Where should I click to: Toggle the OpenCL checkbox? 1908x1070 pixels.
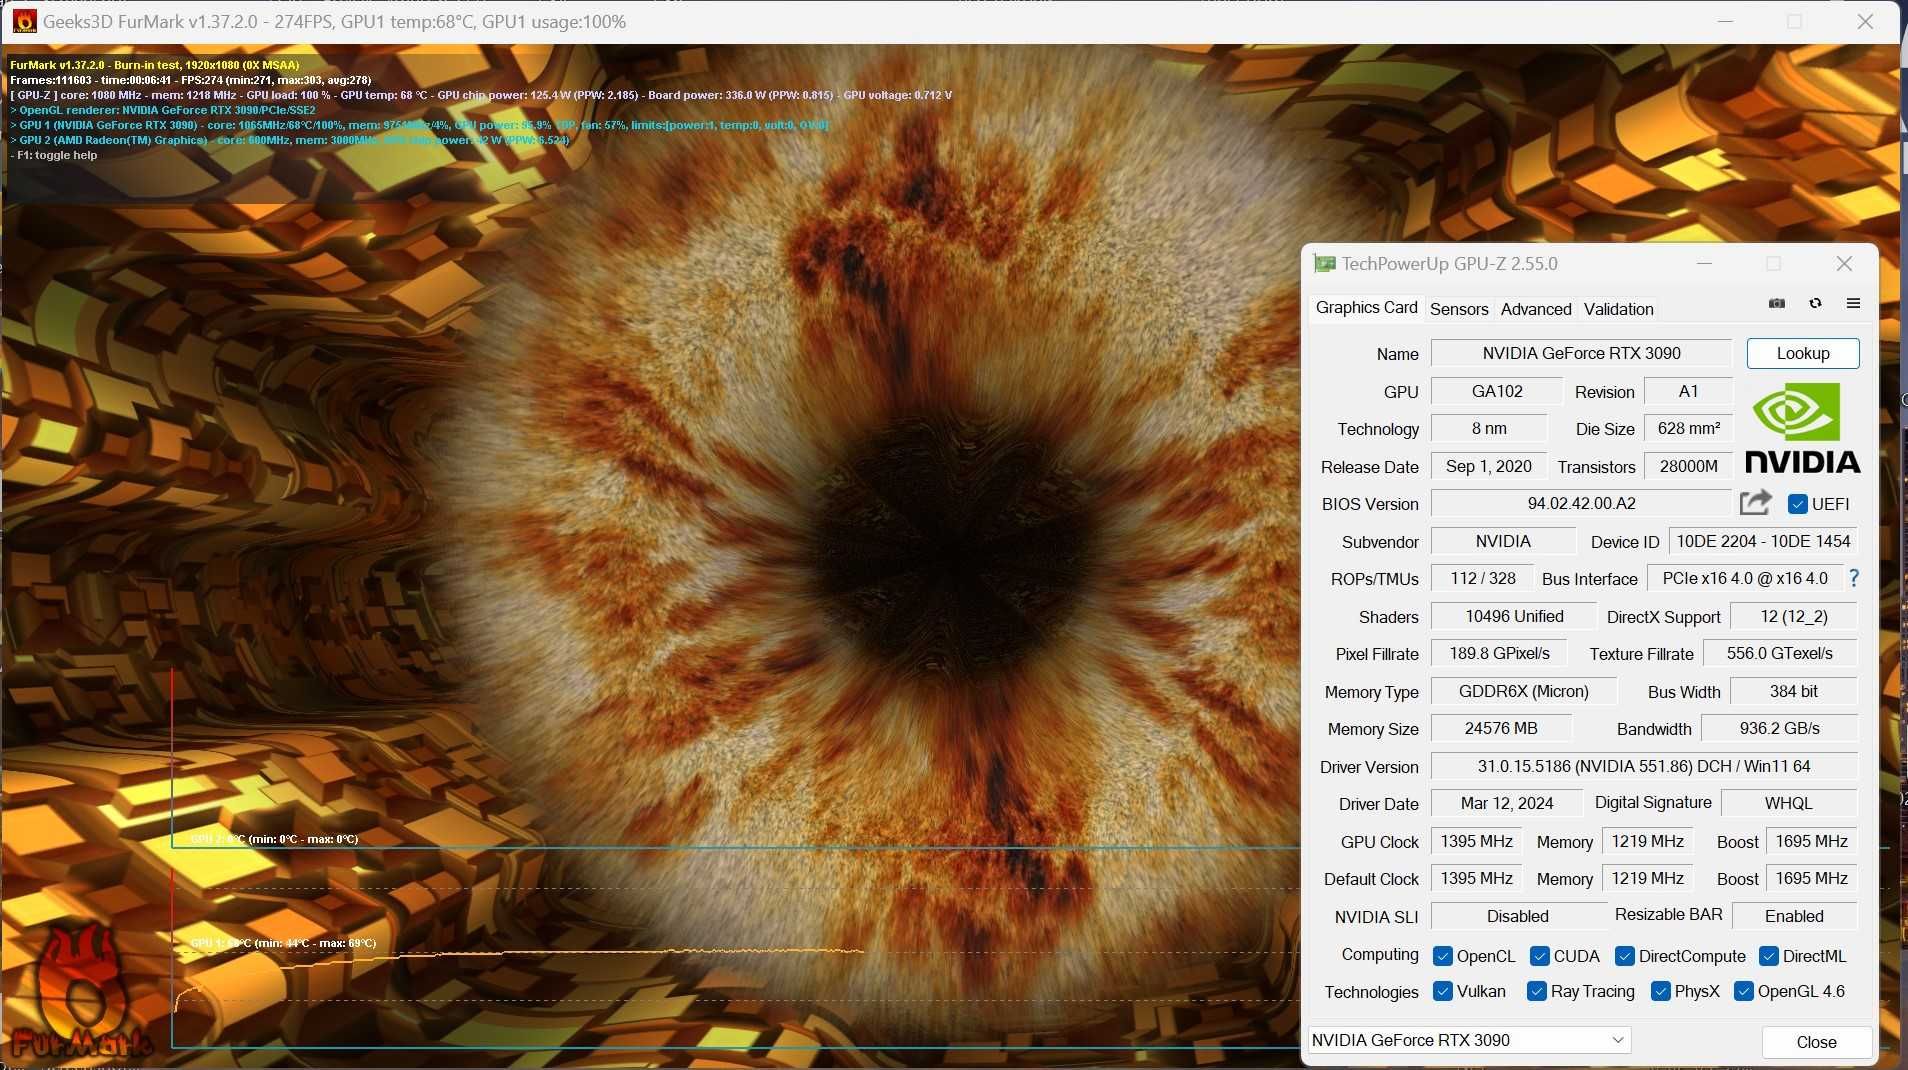(1442, 956)
